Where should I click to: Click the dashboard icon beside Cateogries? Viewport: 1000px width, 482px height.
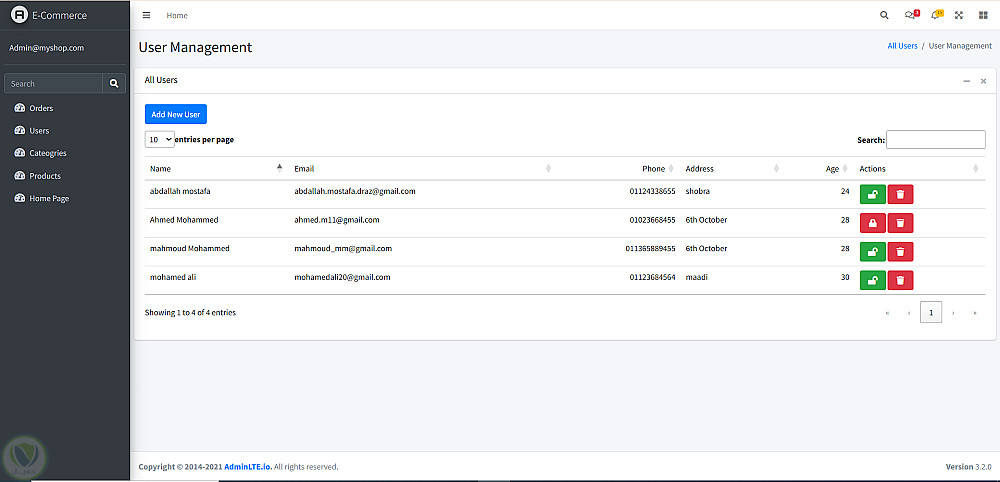[19, 153]
